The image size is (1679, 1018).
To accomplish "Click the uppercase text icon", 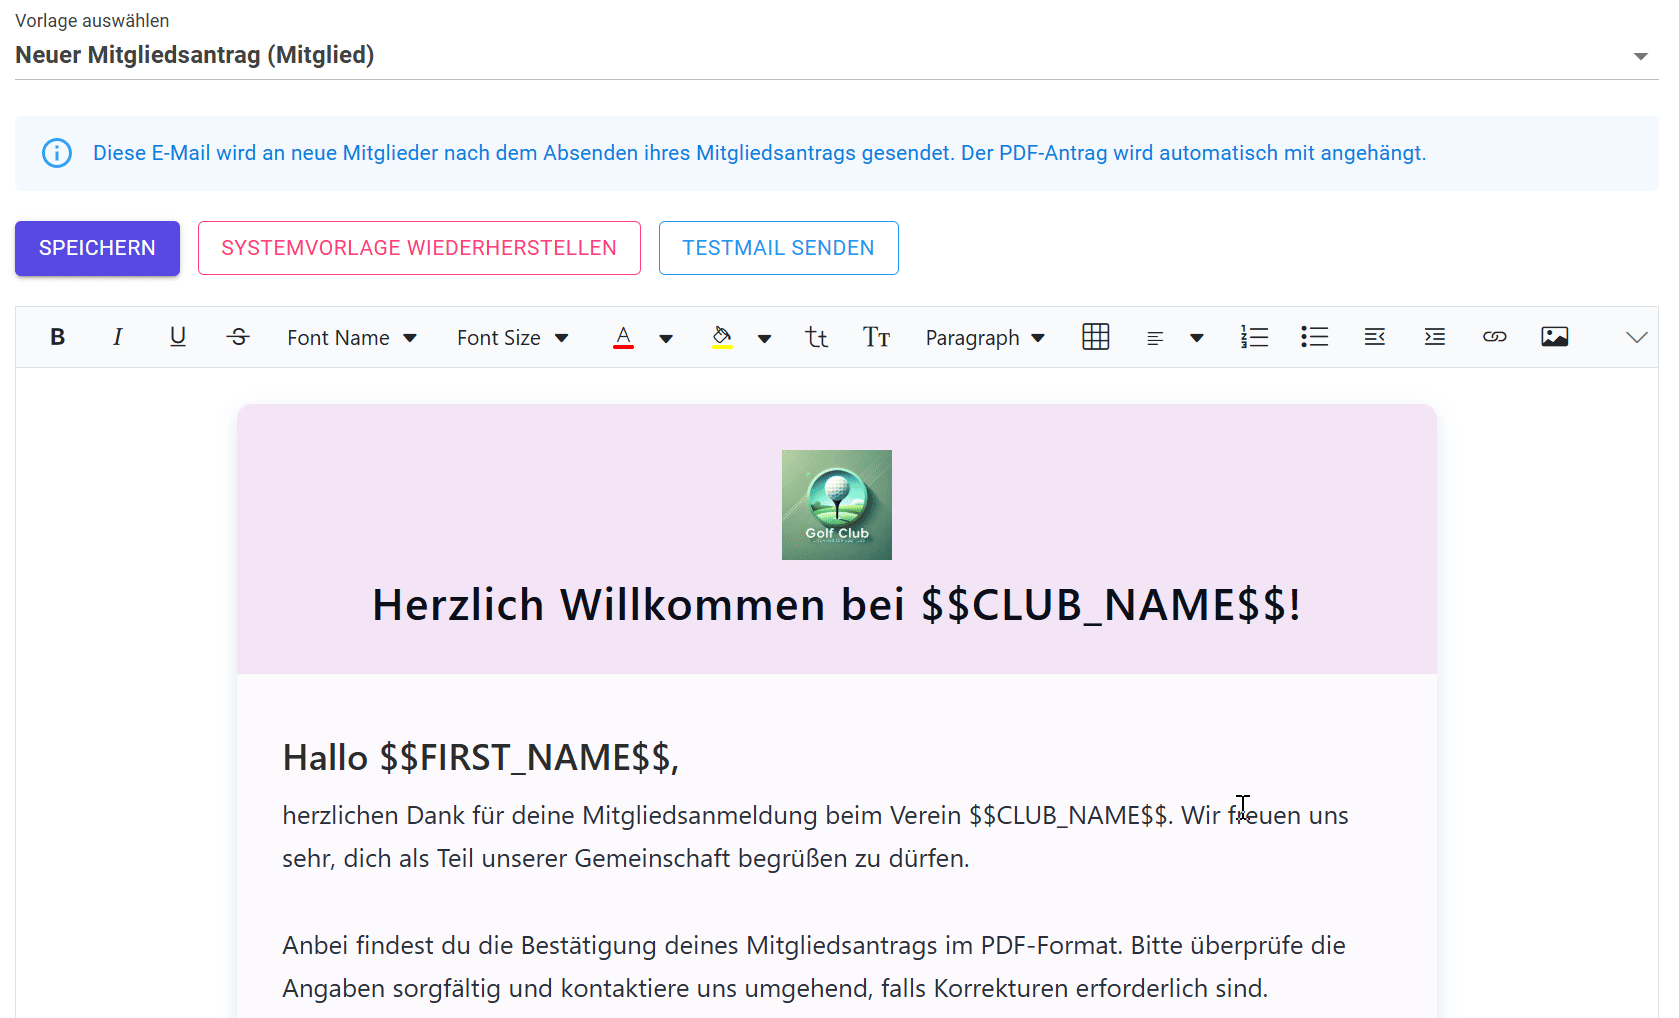I will click(x=877, y=337).
